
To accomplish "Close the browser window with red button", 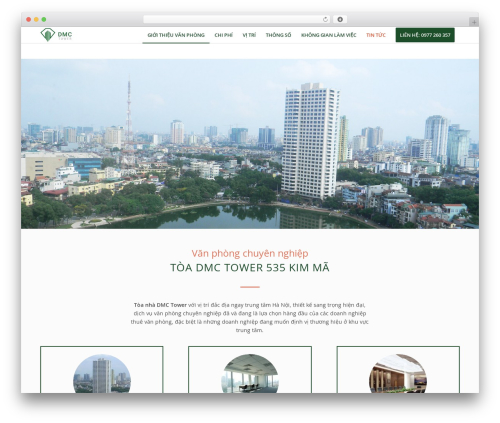I will 29,20.
